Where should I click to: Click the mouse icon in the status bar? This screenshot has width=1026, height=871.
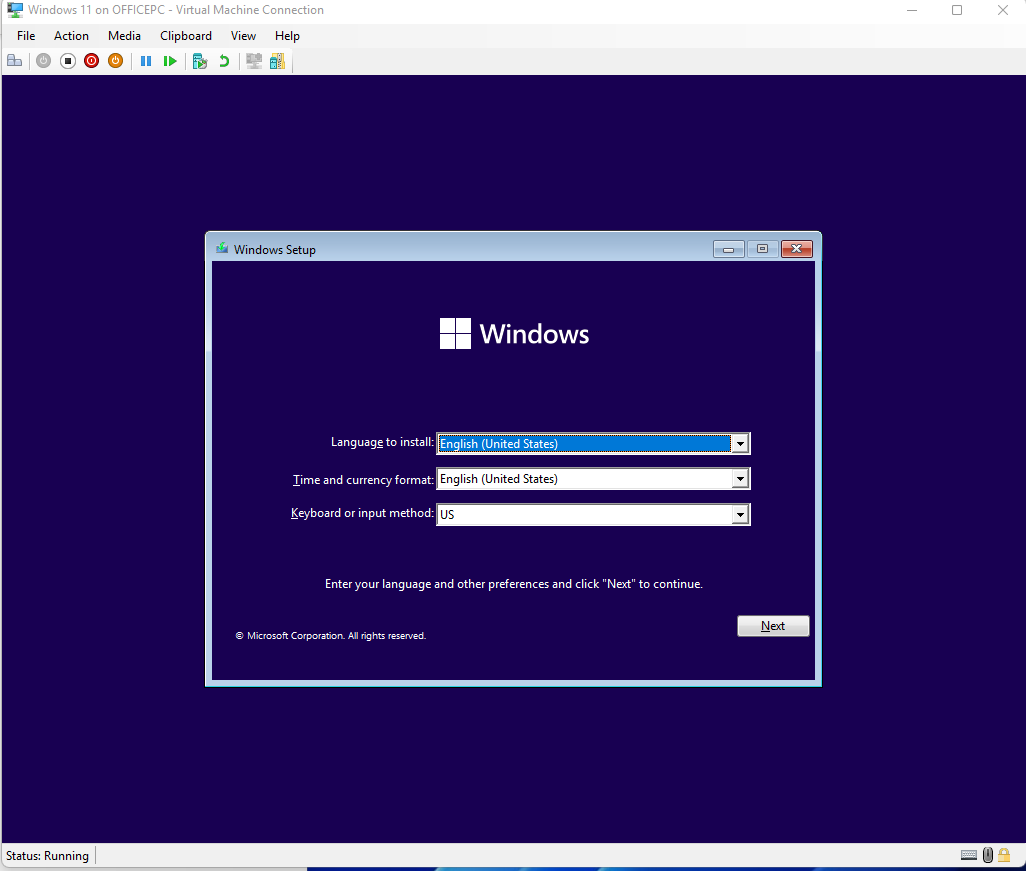click(x=987, y=855)
